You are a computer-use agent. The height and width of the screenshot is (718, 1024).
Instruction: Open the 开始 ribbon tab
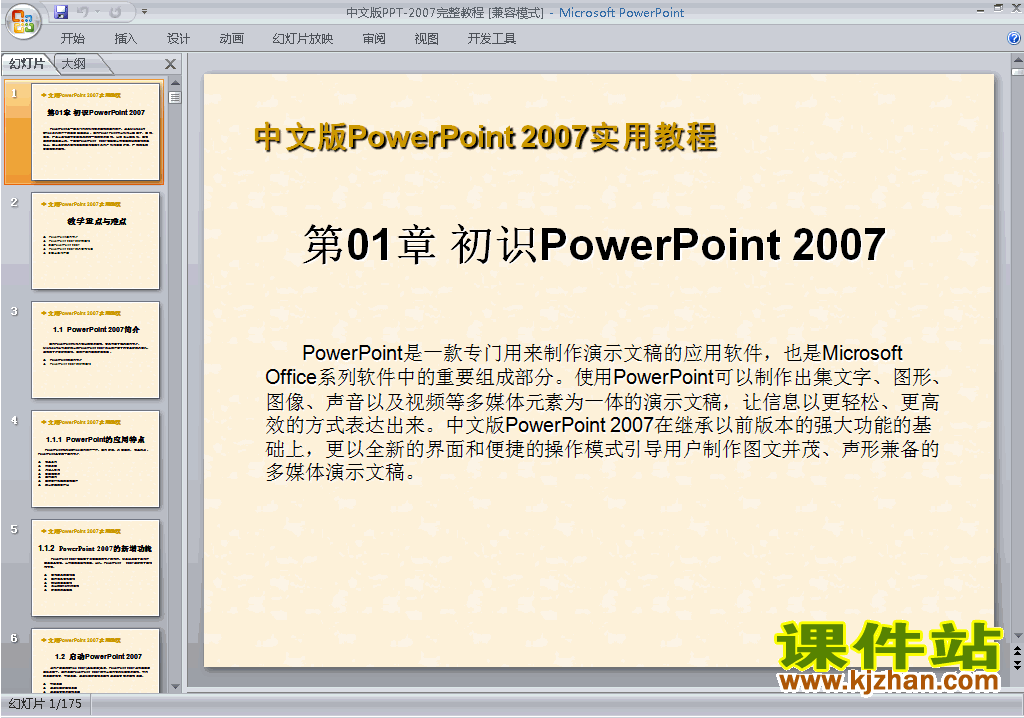[72, 39]
